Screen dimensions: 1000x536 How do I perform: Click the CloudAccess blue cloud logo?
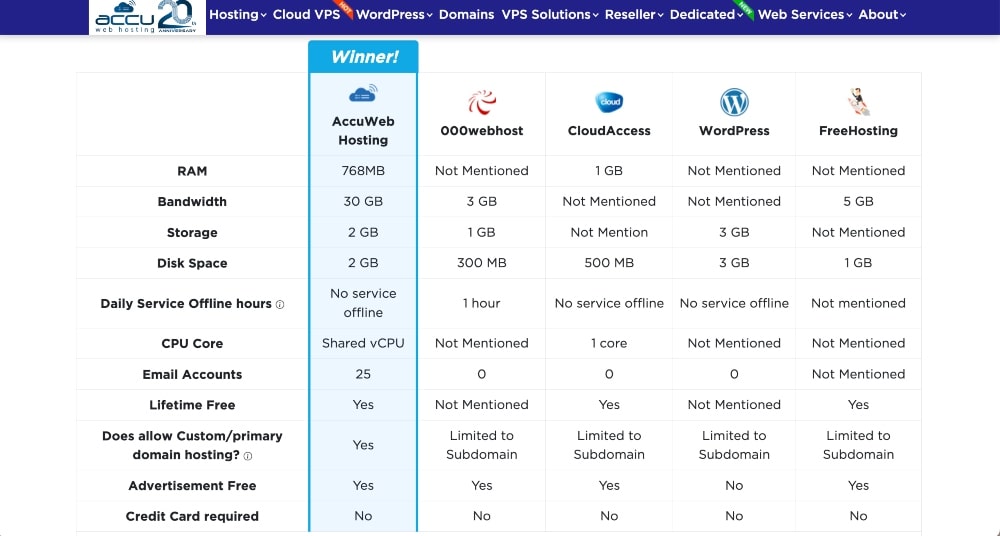tap(609, 101)
